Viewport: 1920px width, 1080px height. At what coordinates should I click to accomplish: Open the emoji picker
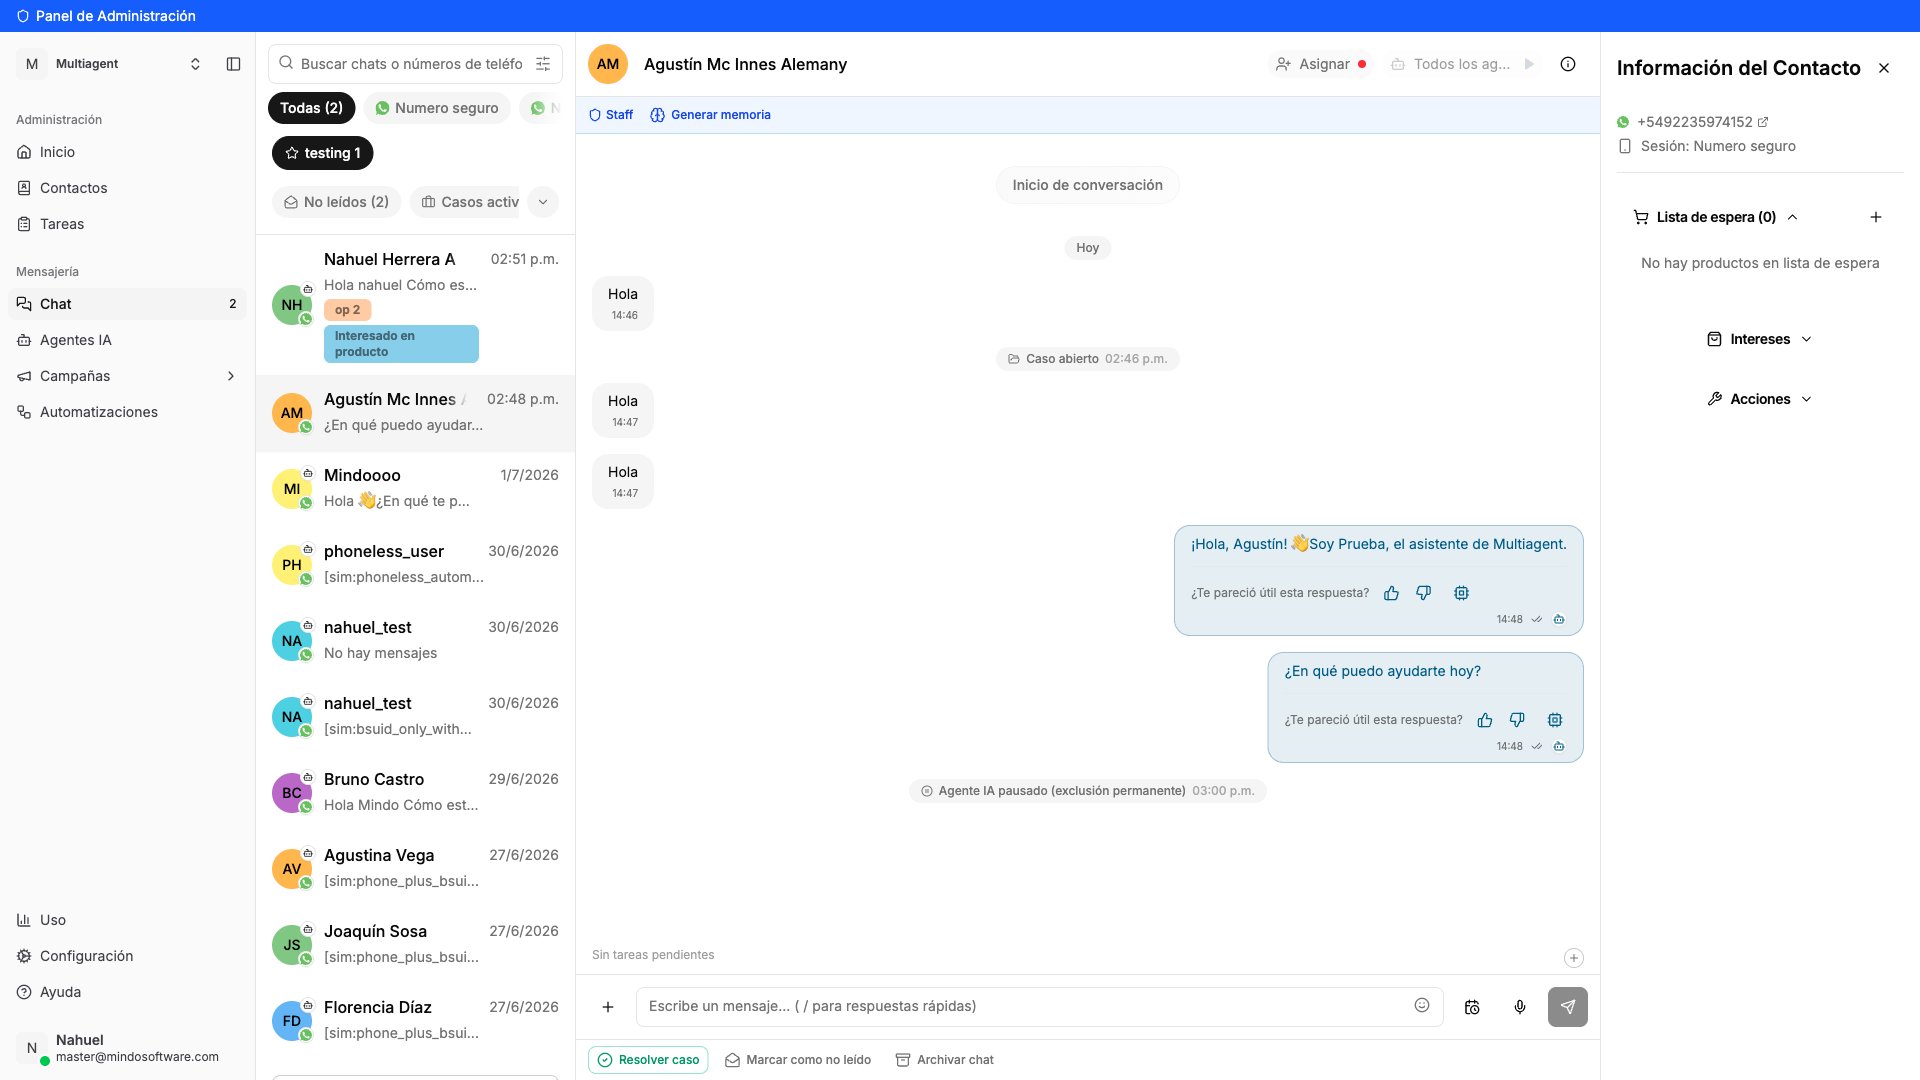click(1422, 1005)
